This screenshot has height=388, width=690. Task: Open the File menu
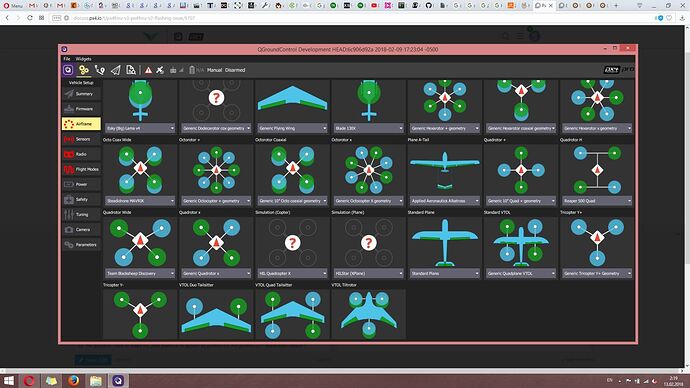(67, 59)
